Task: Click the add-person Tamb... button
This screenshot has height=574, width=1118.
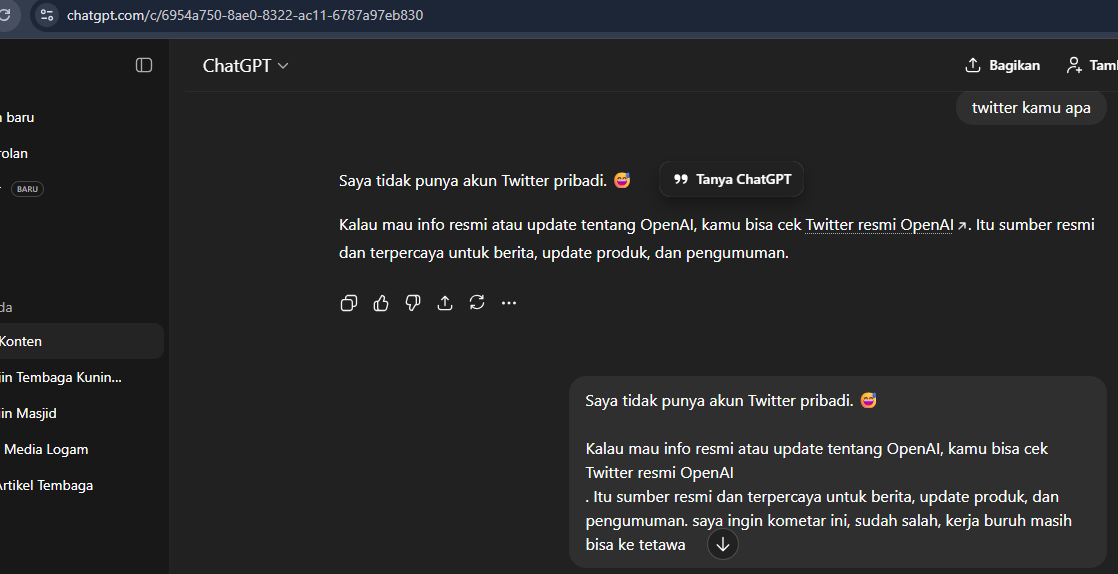Action: click(x=1092, y=65)
